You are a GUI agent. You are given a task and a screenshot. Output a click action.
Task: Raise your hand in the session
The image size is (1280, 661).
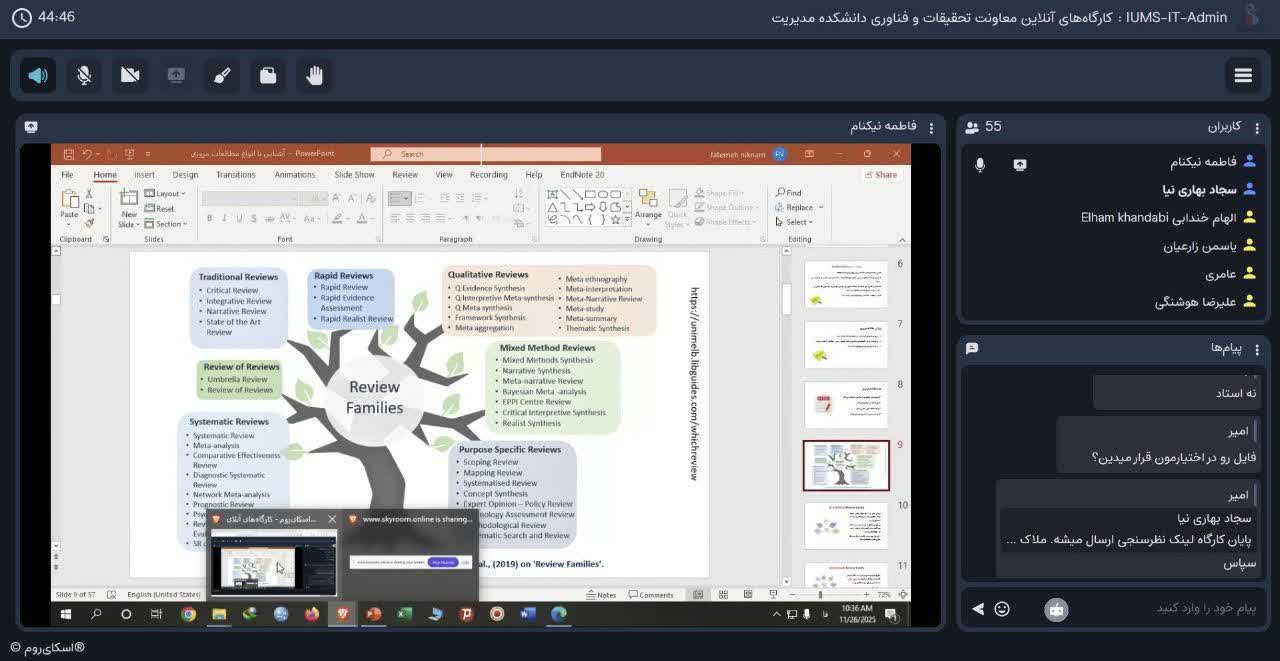(314, 76)
